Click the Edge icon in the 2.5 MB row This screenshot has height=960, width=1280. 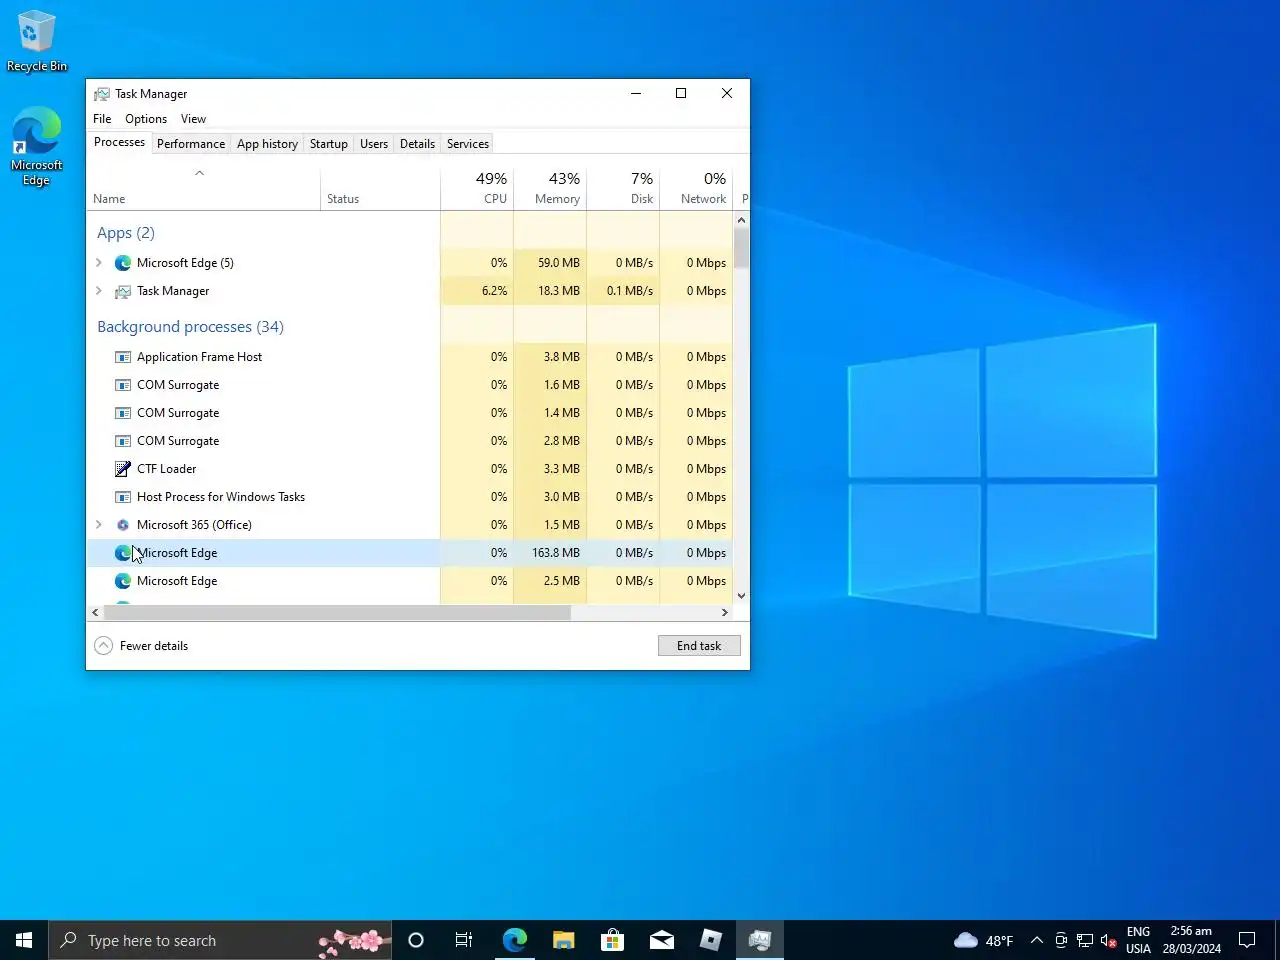[x=123, y=581]
